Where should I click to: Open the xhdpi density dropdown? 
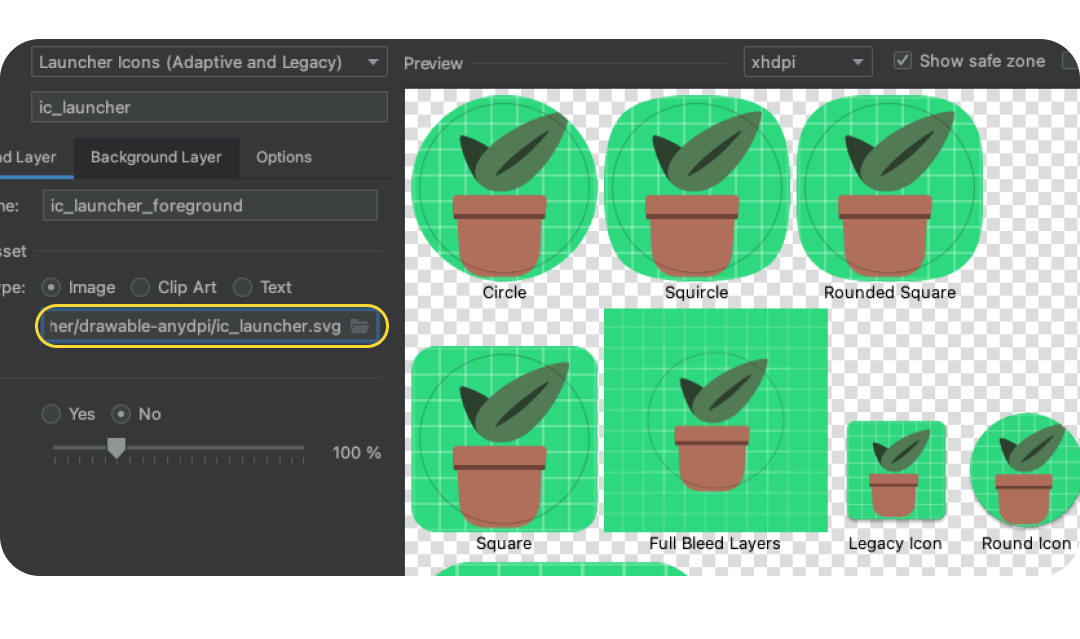pos(807,62)
